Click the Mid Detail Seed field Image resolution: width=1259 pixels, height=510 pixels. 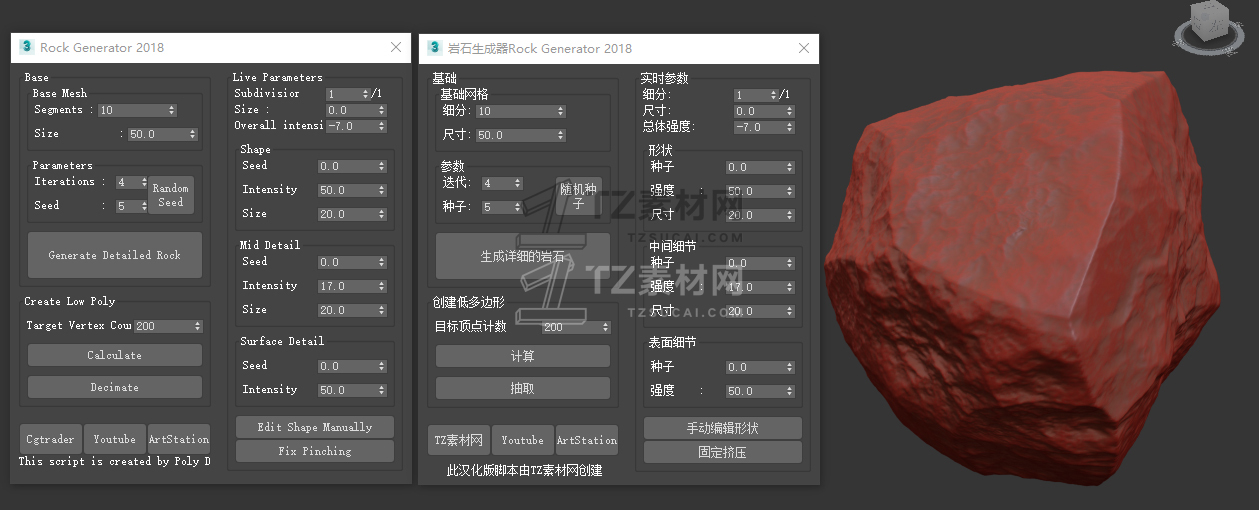347,262
